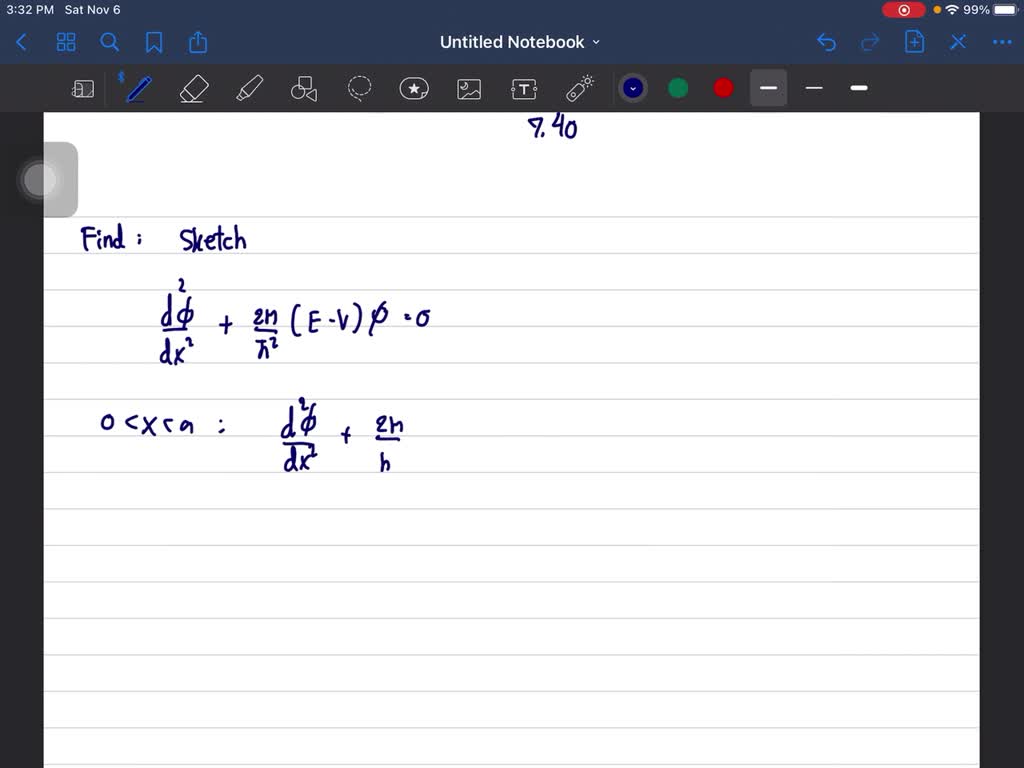Insert an image with the photo tool

469,88
